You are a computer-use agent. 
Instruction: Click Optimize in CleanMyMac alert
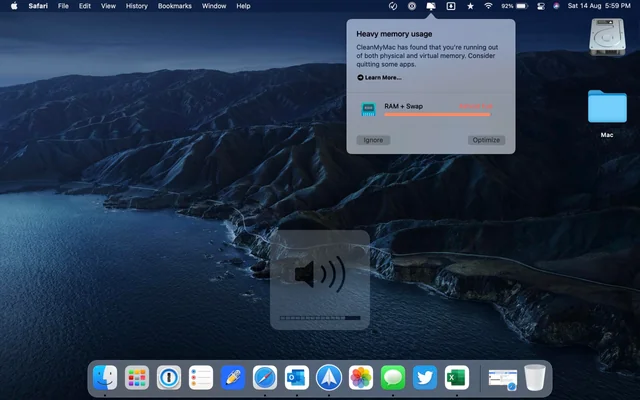tap(486, 140)
